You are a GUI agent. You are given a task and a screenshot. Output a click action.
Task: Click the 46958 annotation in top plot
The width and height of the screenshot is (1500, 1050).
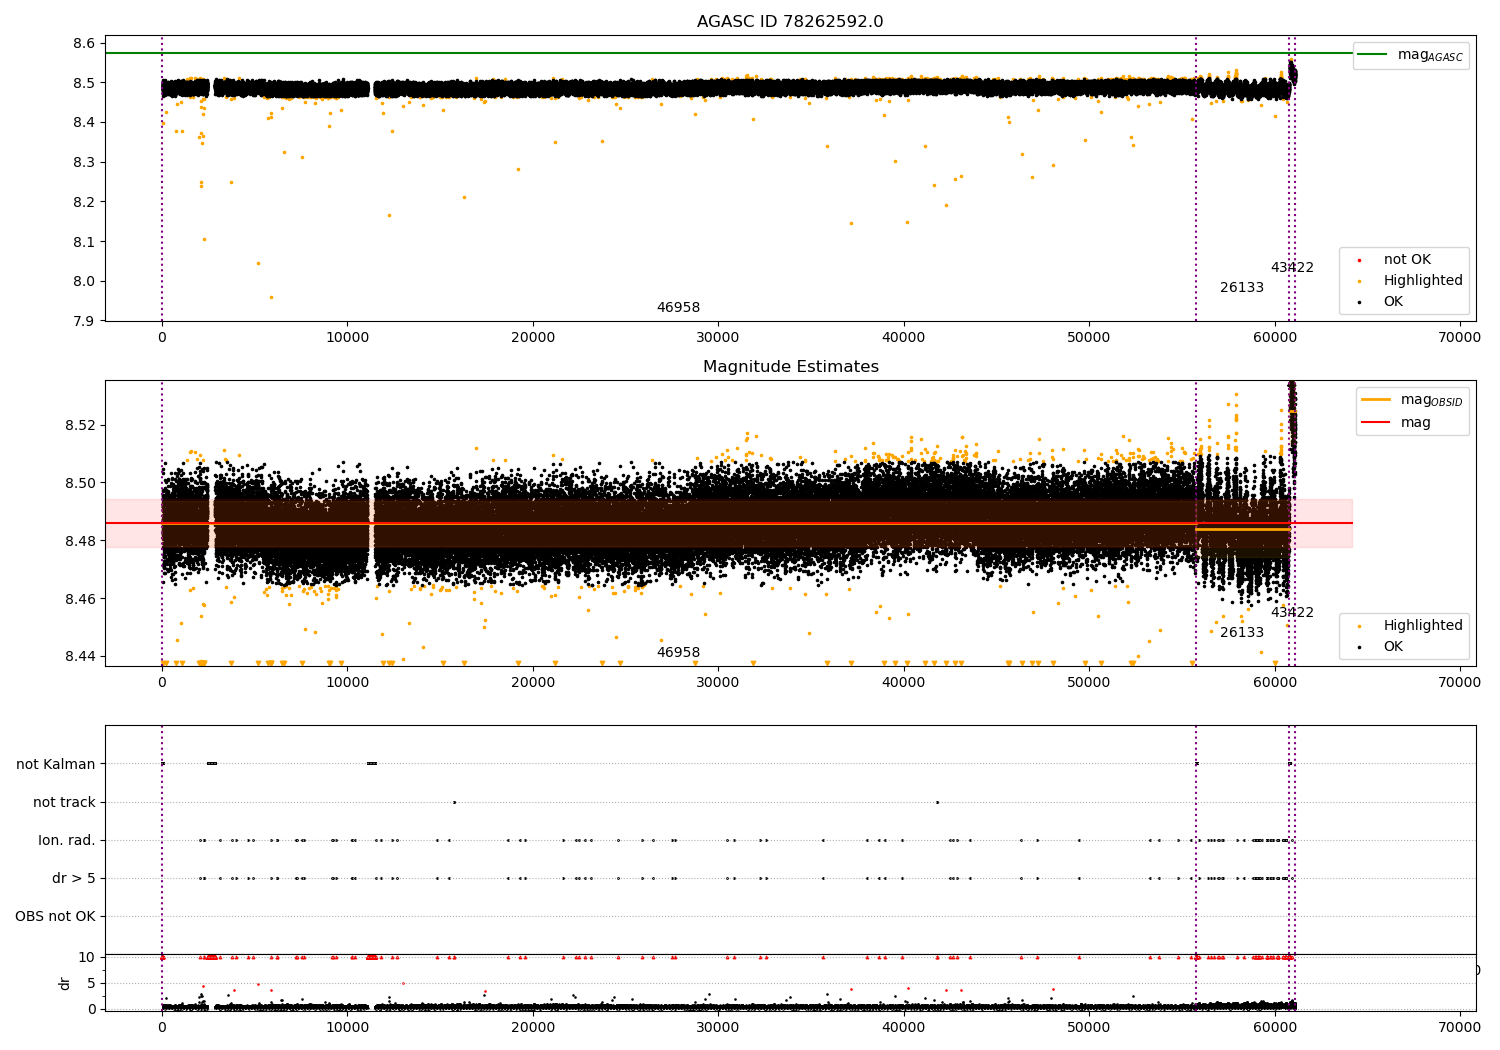tap(678, 308)
